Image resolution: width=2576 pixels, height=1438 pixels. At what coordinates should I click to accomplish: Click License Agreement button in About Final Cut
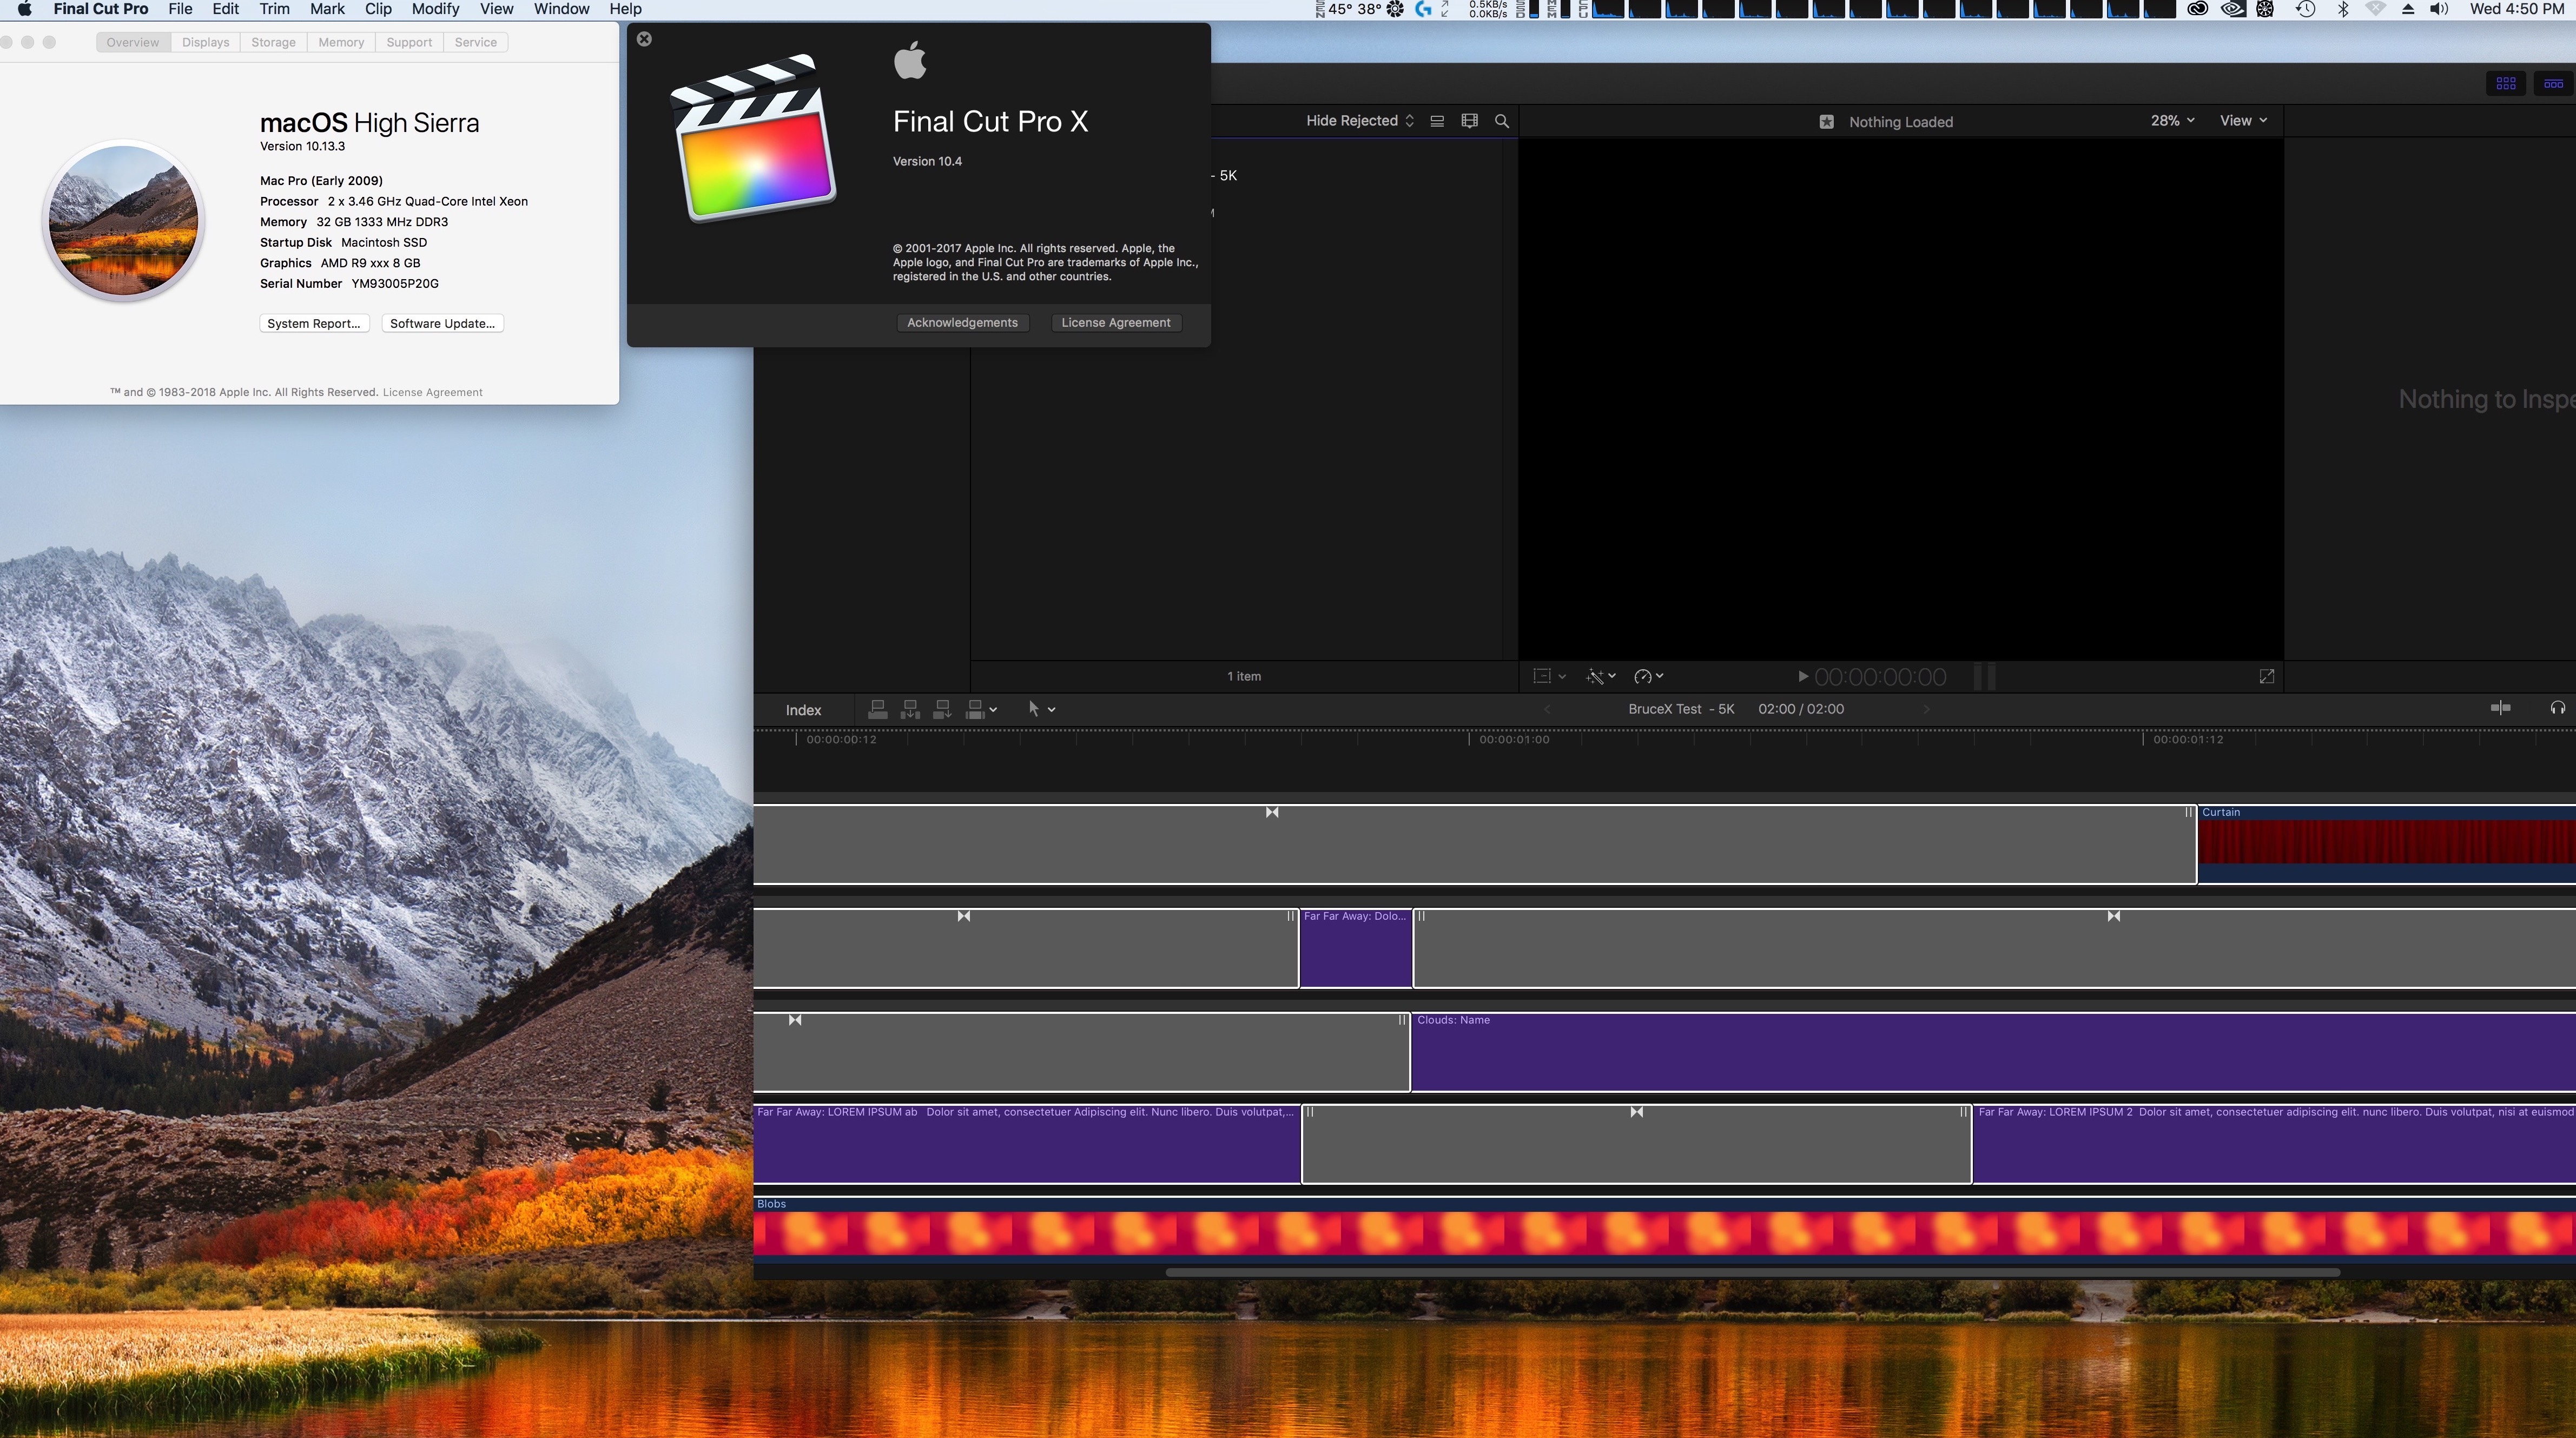(1115, 323)
